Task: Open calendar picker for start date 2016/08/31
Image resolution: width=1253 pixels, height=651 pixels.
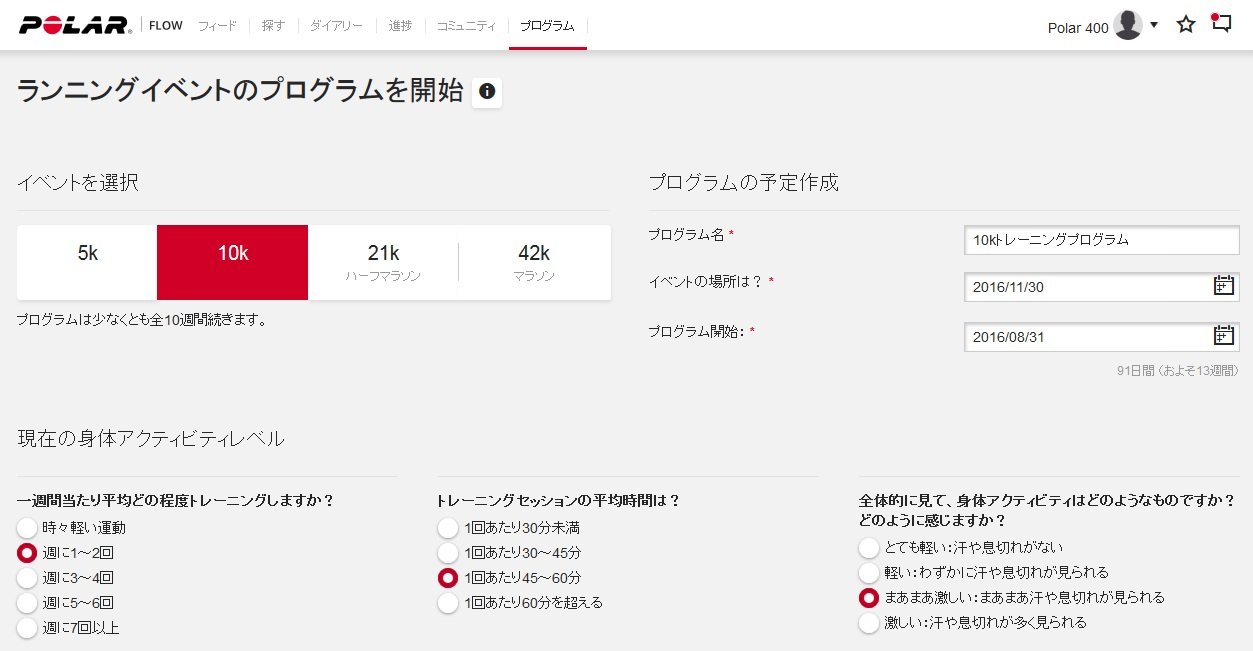Action: [x=1223, y=336]
